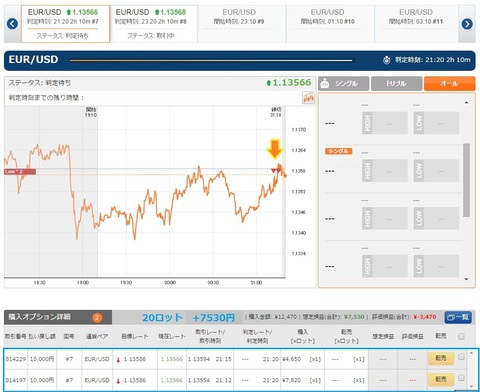The width and height of the screenshot is (480, 392).
Task: Click the +7530円 profit summary
Action: coord(214,318)
